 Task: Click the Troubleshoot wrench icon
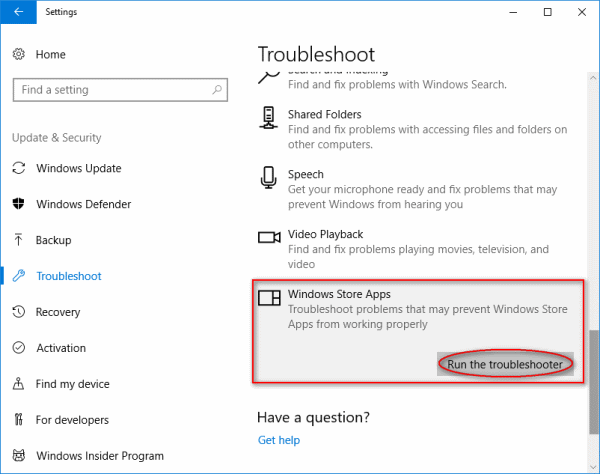coord(19,276)
